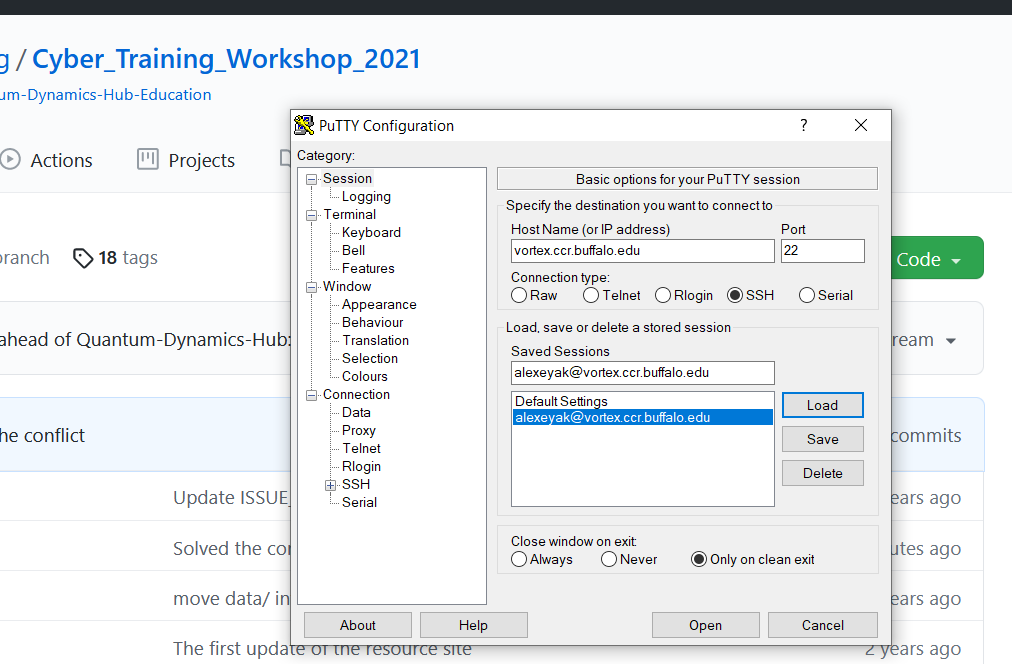
Task: Select Colours in the category tree
Action: point(364,376)
